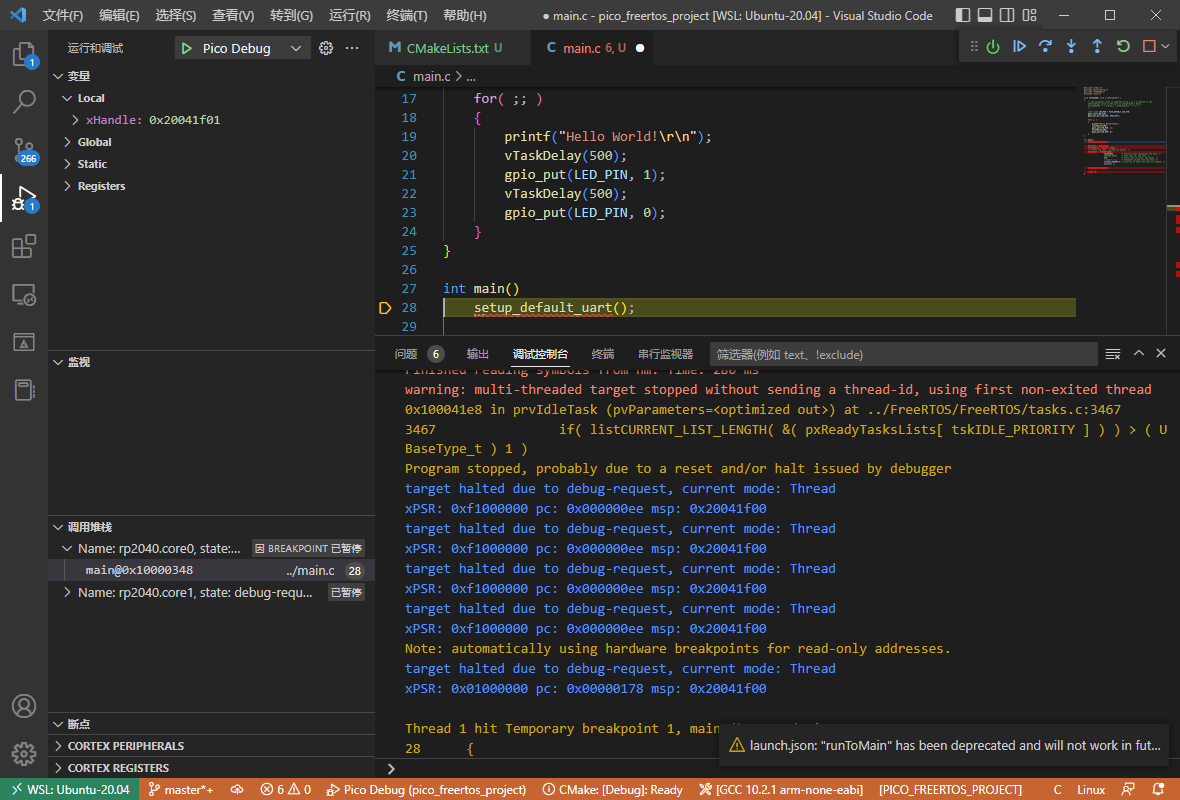Expand the Registers scope
1180x800 pixels.
(x=67, y=186)
